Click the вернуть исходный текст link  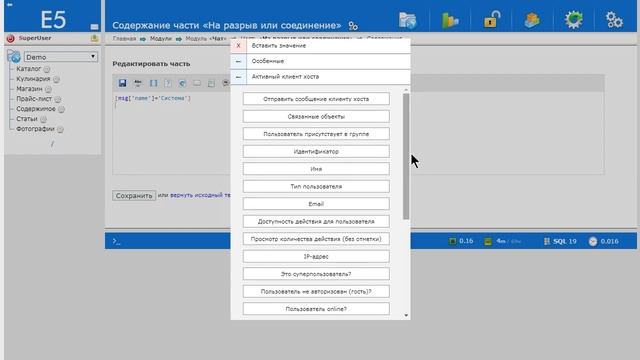pos(200,195)
